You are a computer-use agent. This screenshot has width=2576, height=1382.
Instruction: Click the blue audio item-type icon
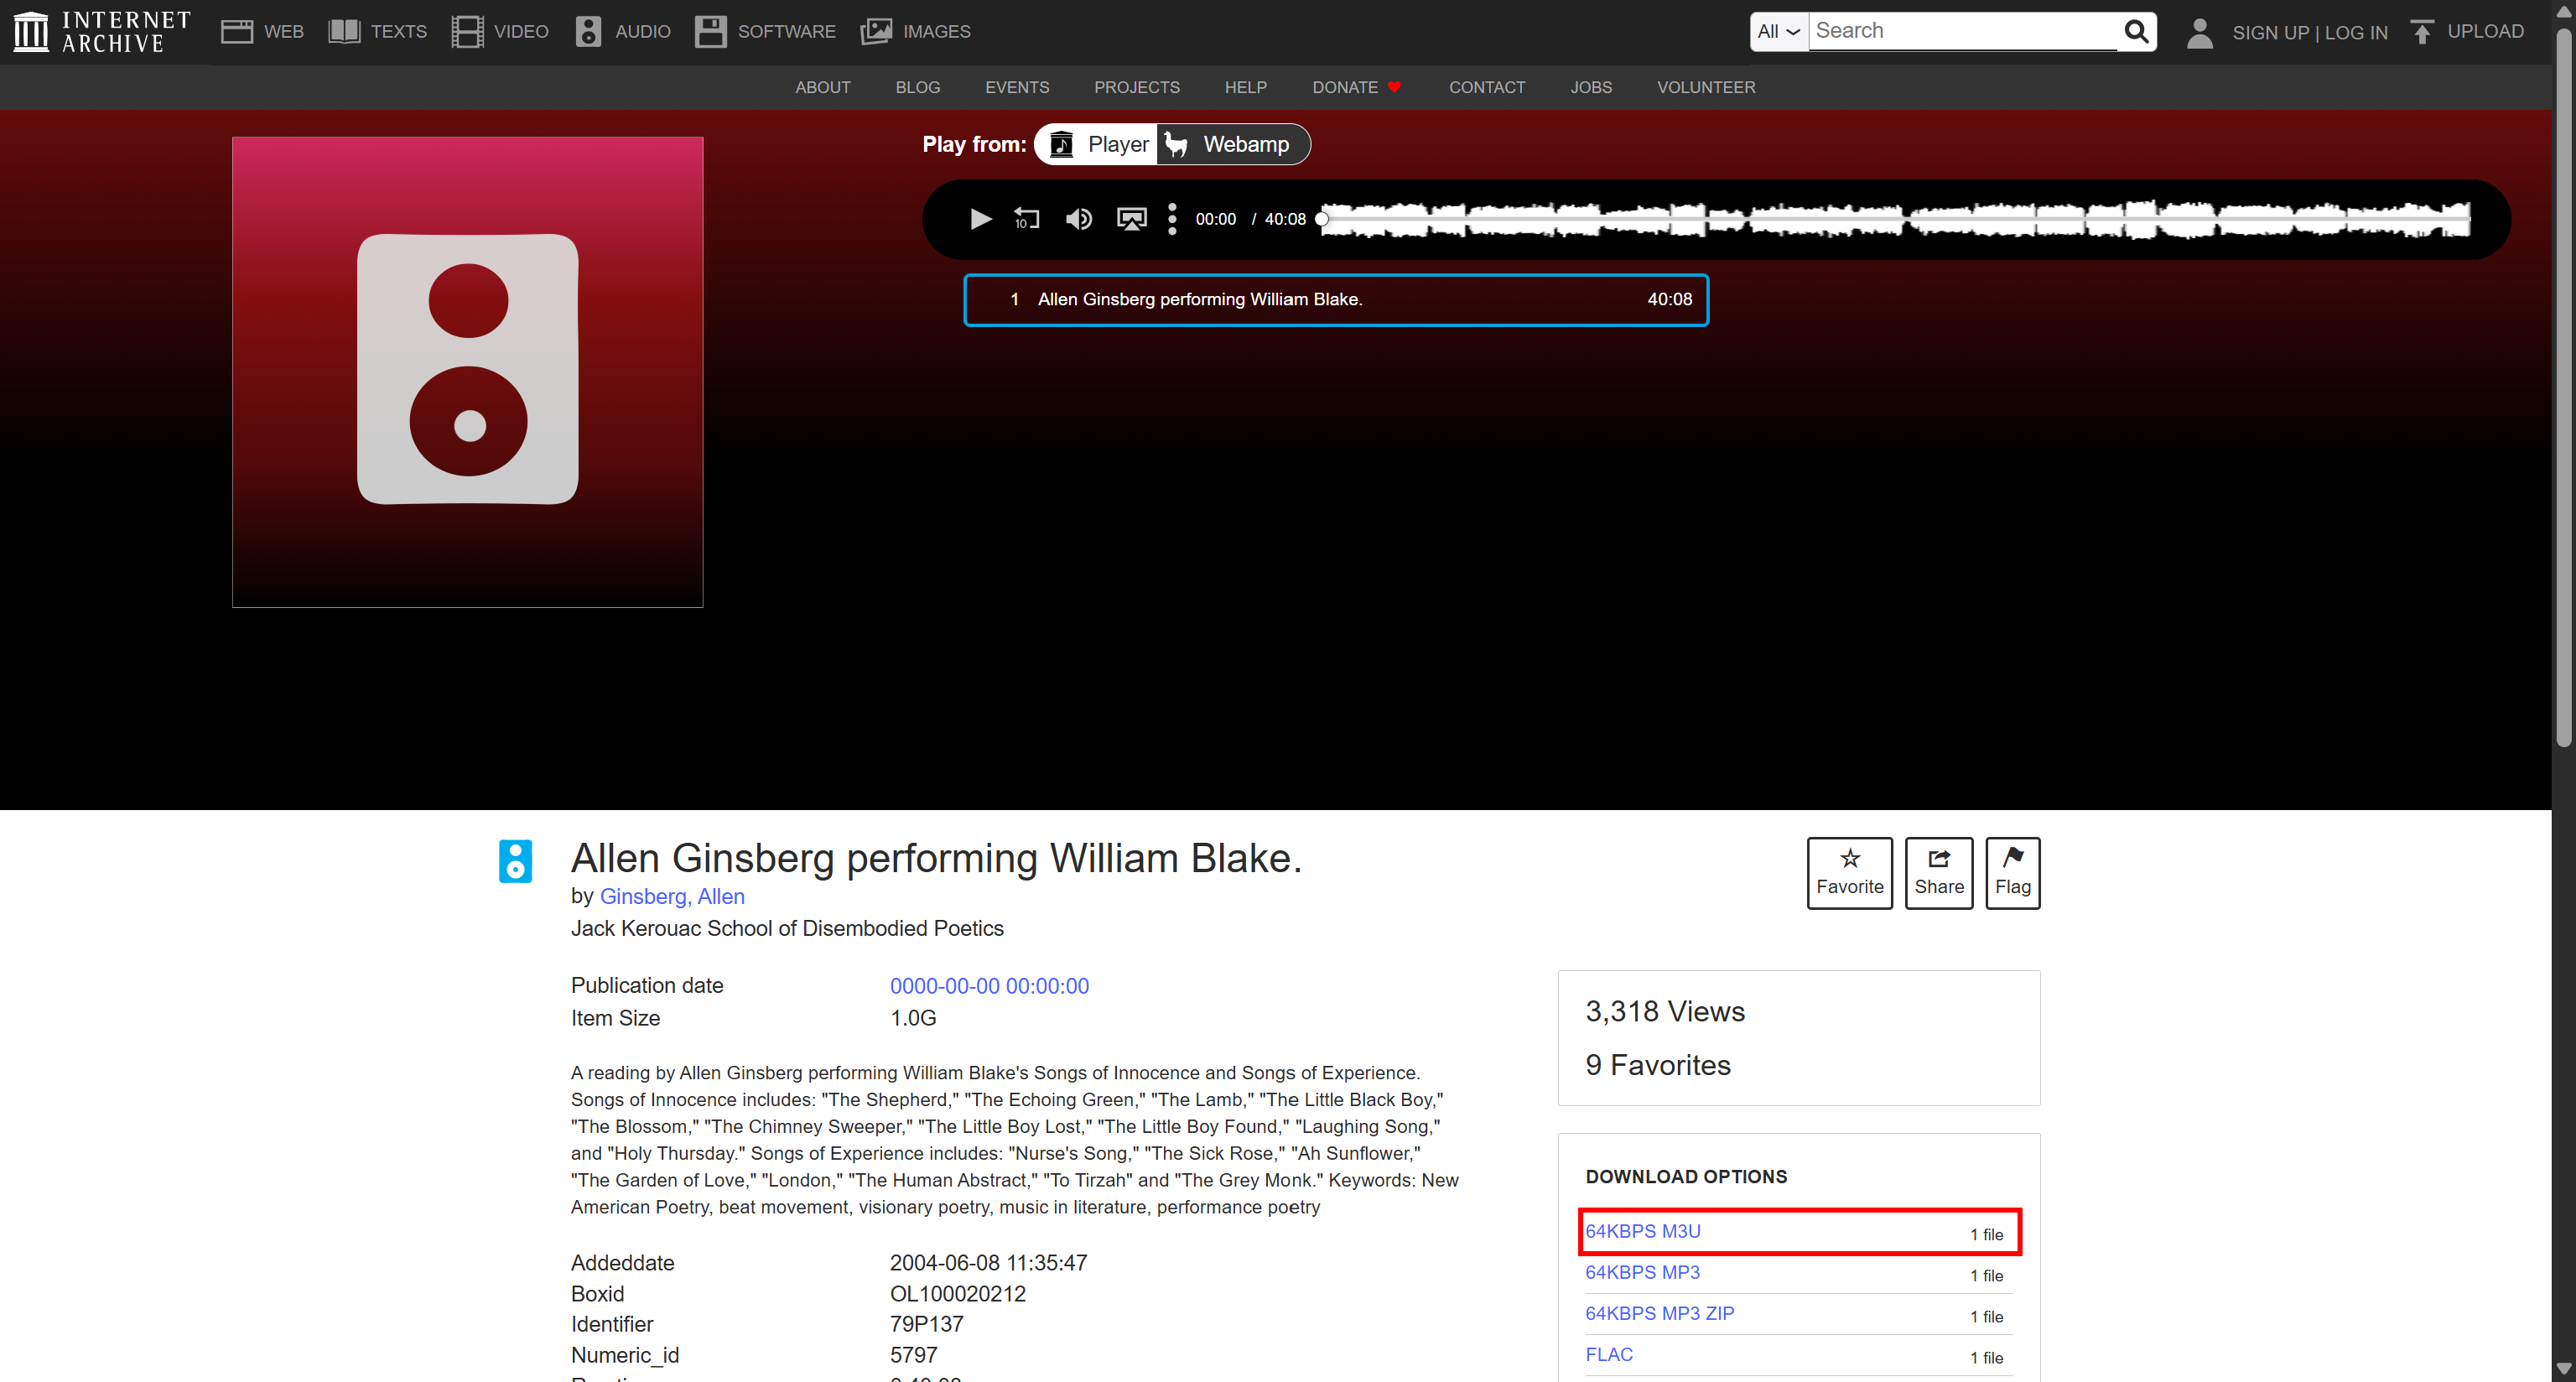(515, 861)
